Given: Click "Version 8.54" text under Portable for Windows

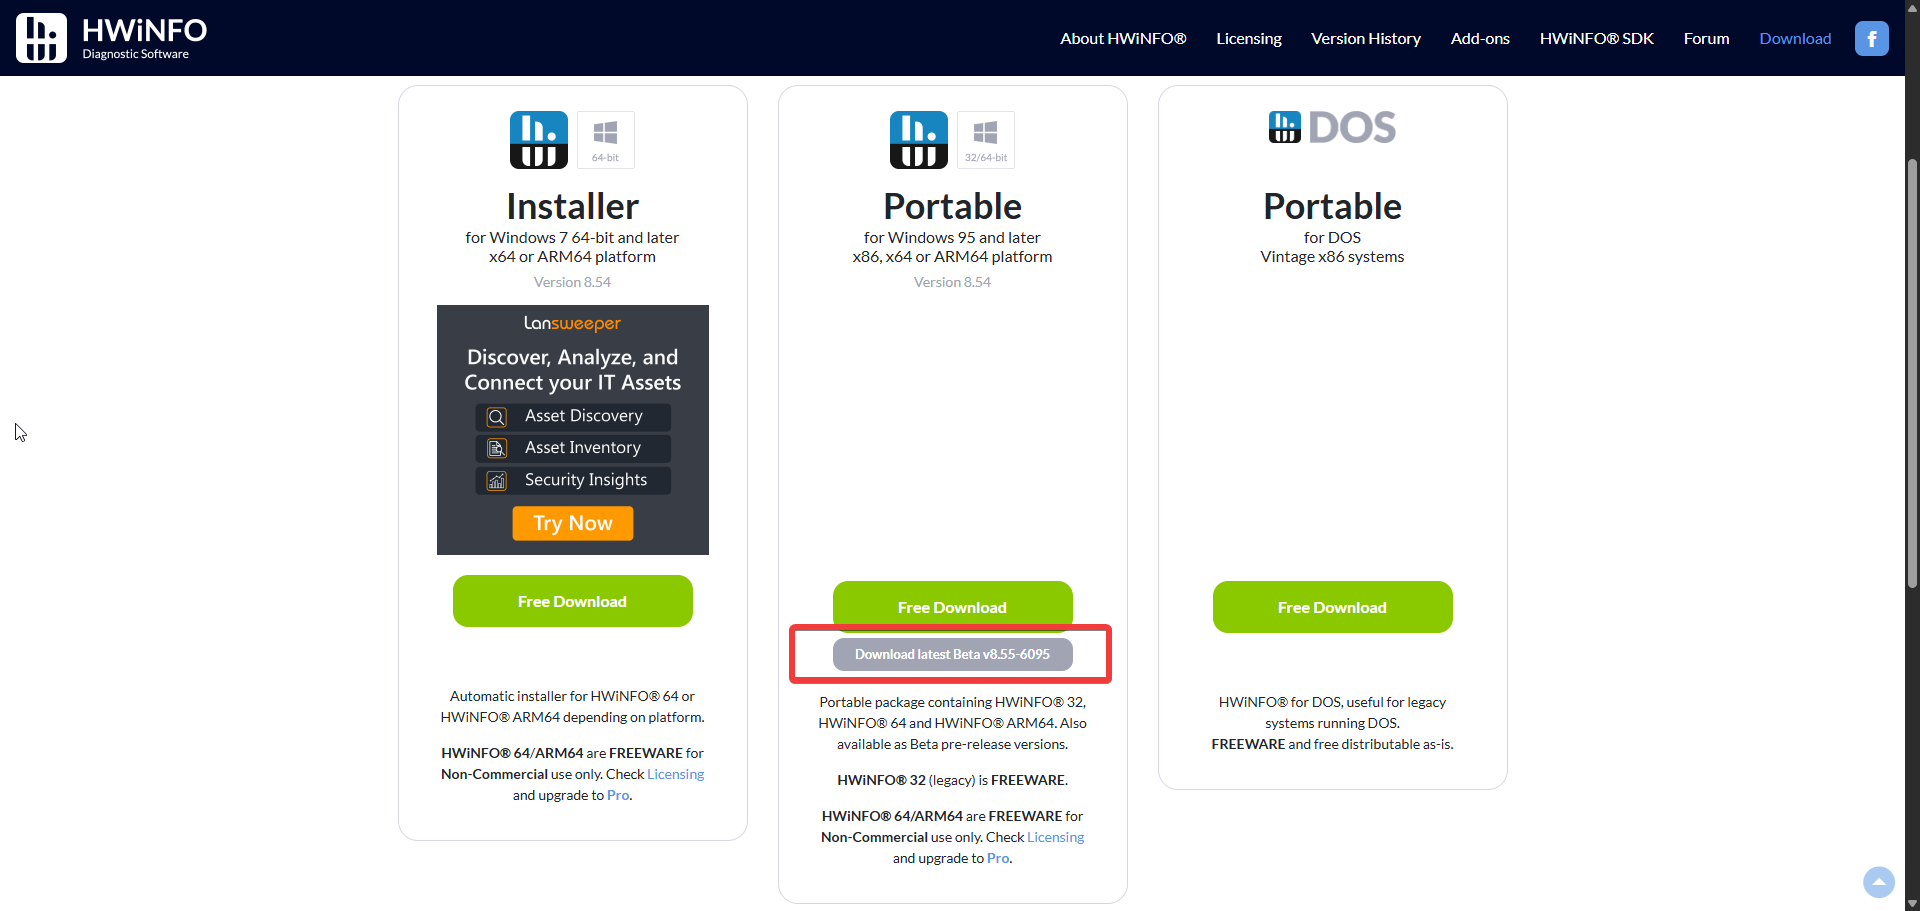Looking at the screenshot, I should pos(952,282).
